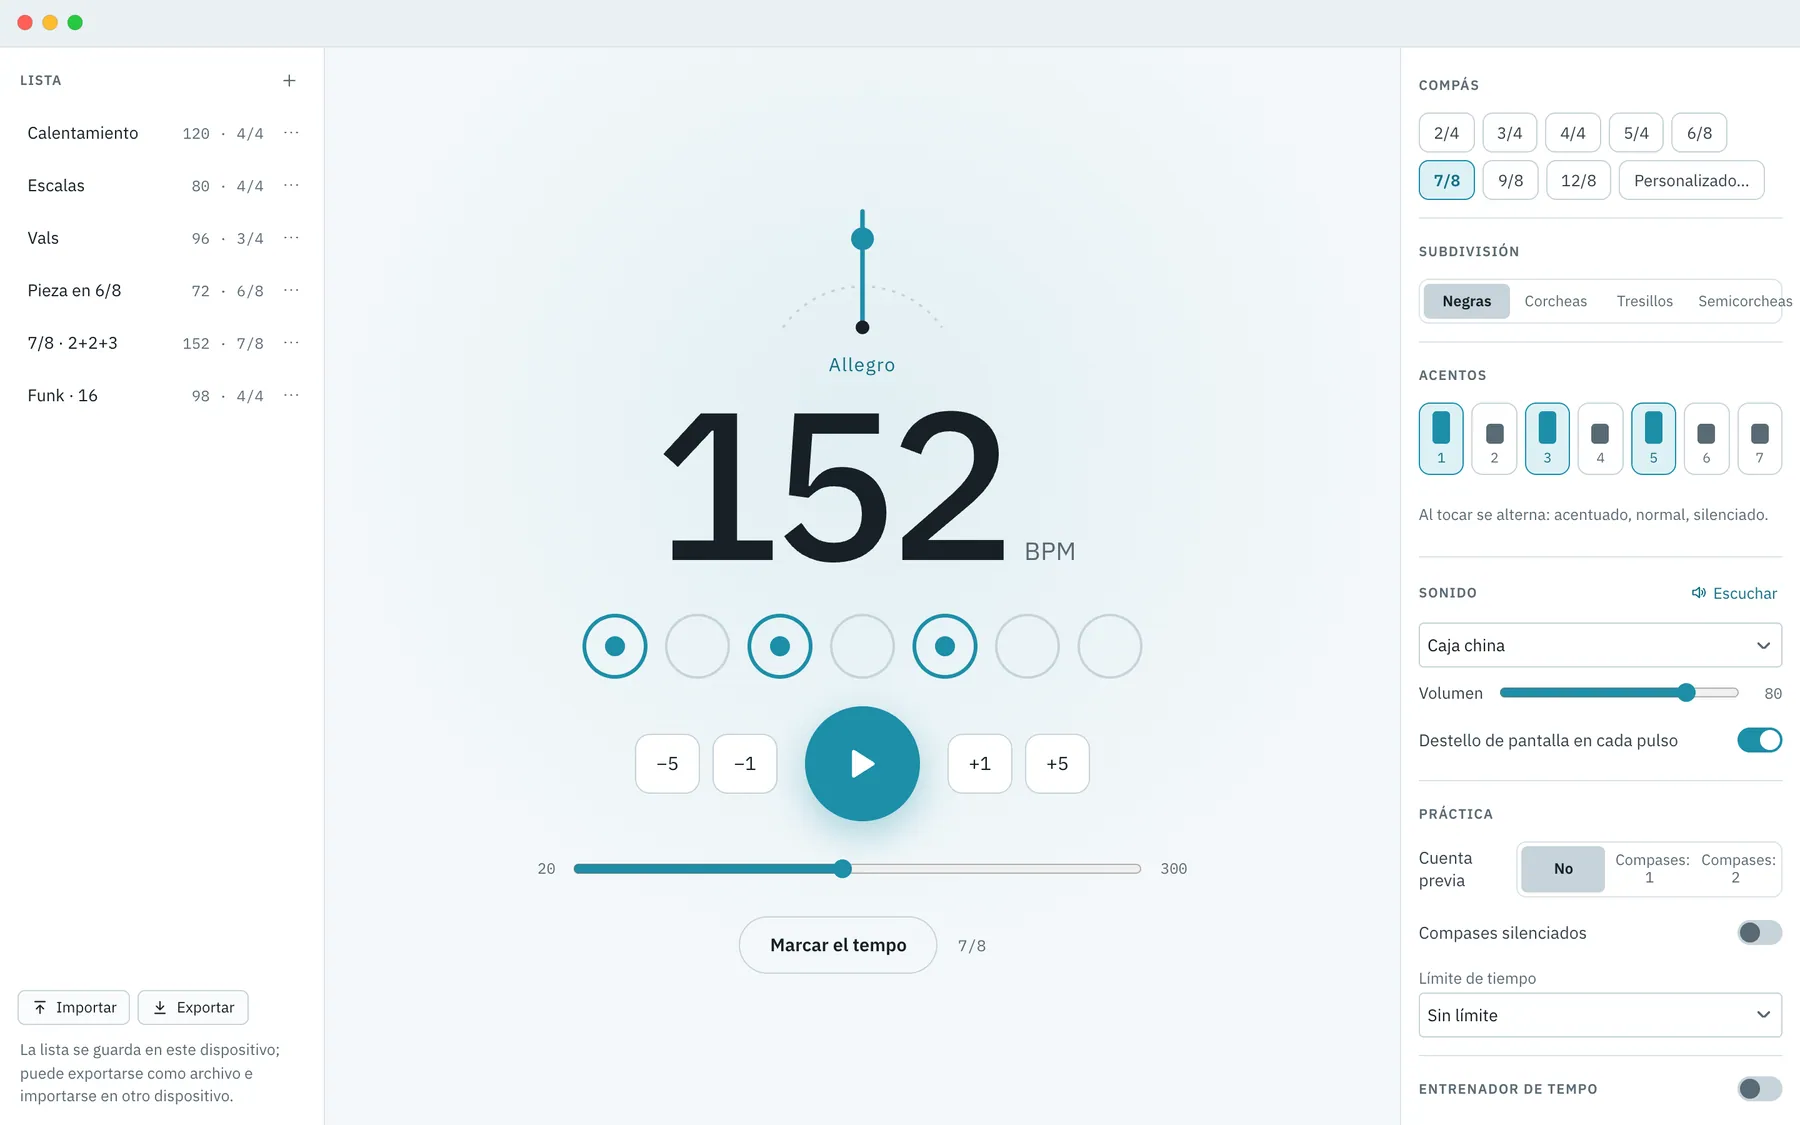Turn on the Entrenador de tempo switch
Viewport: 1800px width, 1125px height.
pos(1760,1089)
